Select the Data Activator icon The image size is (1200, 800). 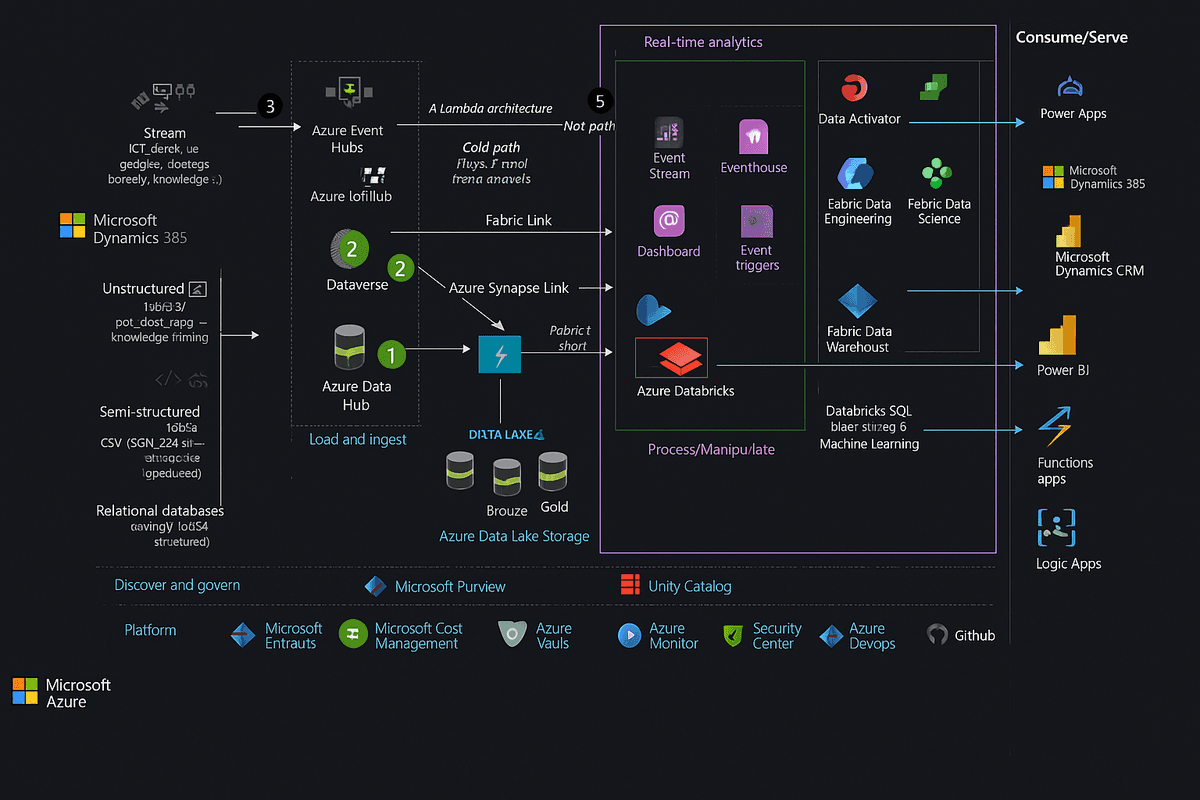[857, 88]
